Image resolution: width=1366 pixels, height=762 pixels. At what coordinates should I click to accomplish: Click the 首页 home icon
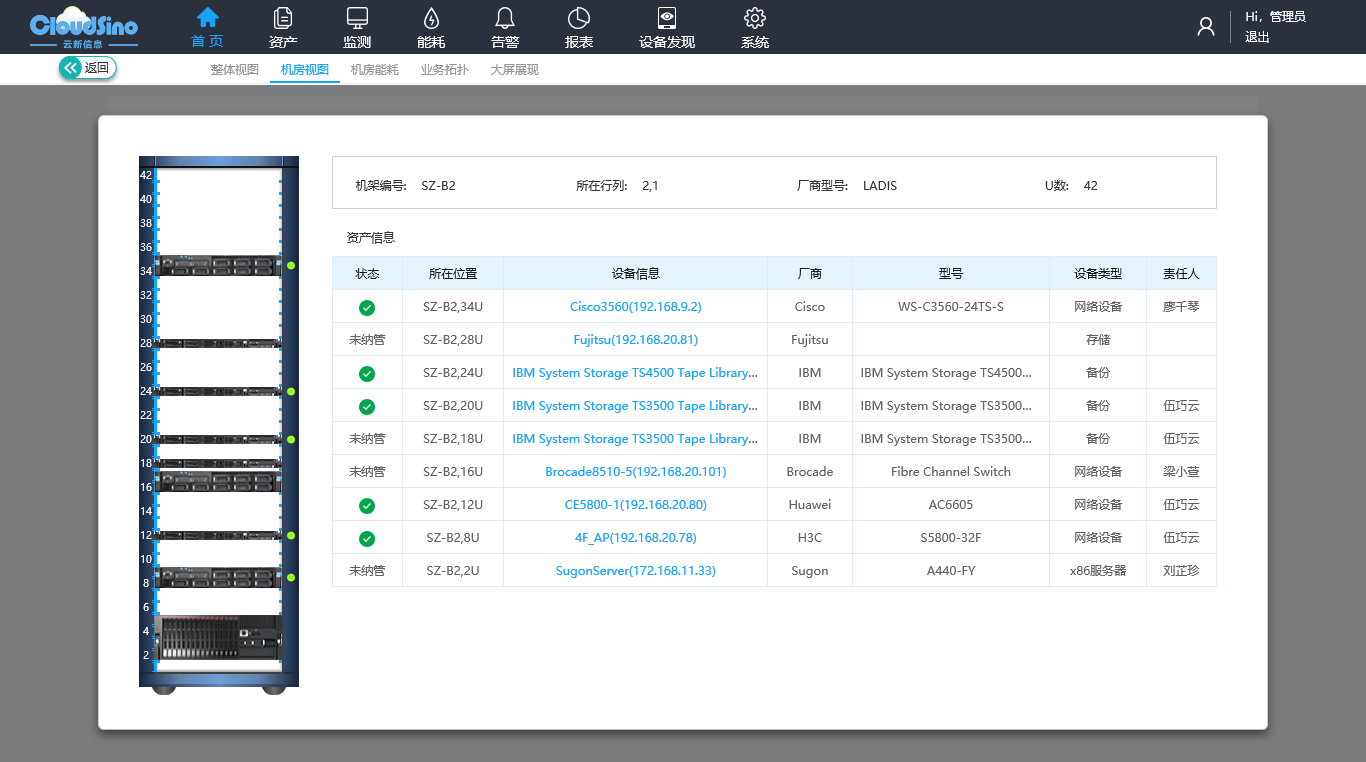pos(207,18)
